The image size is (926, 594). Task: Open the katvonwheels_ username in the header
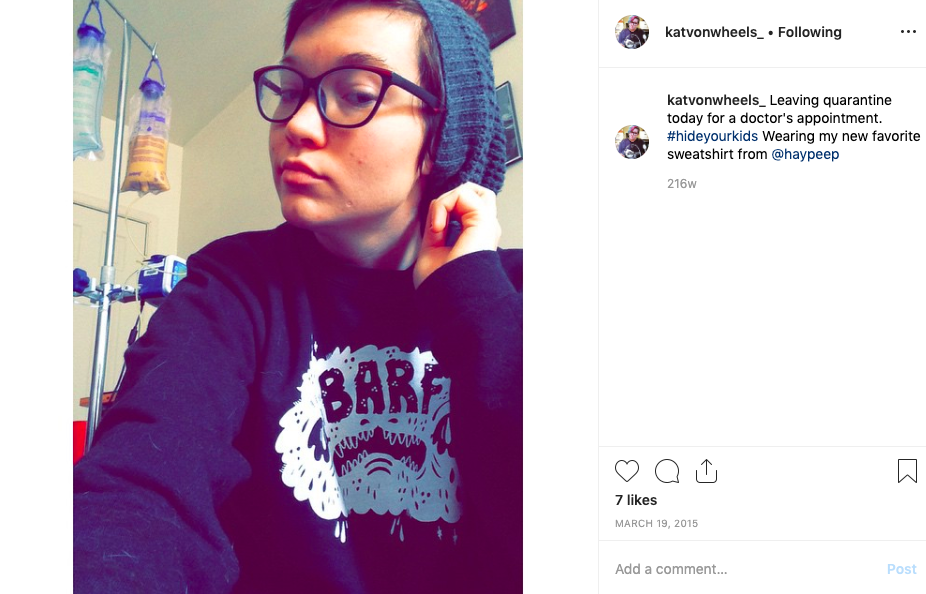pos(714,32)
